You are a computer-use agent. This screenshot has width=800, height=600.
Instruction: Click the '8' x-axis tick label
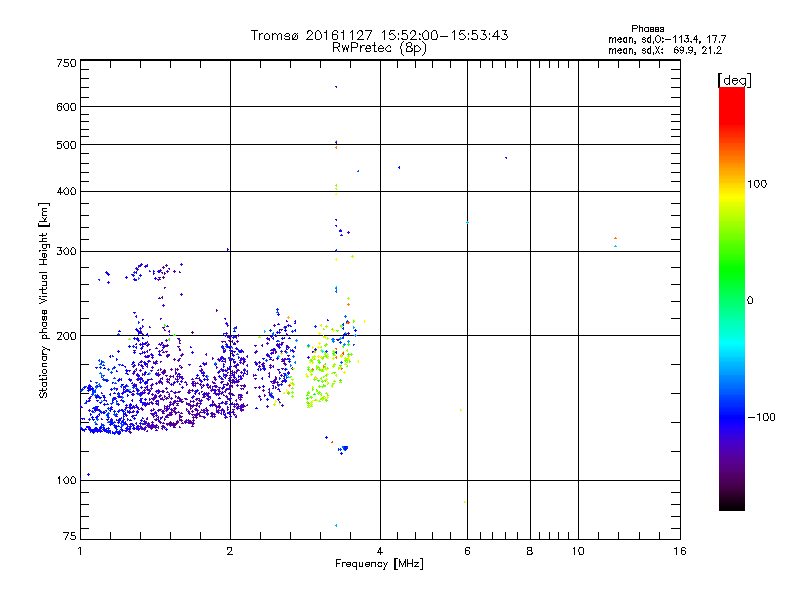point(530,551)
